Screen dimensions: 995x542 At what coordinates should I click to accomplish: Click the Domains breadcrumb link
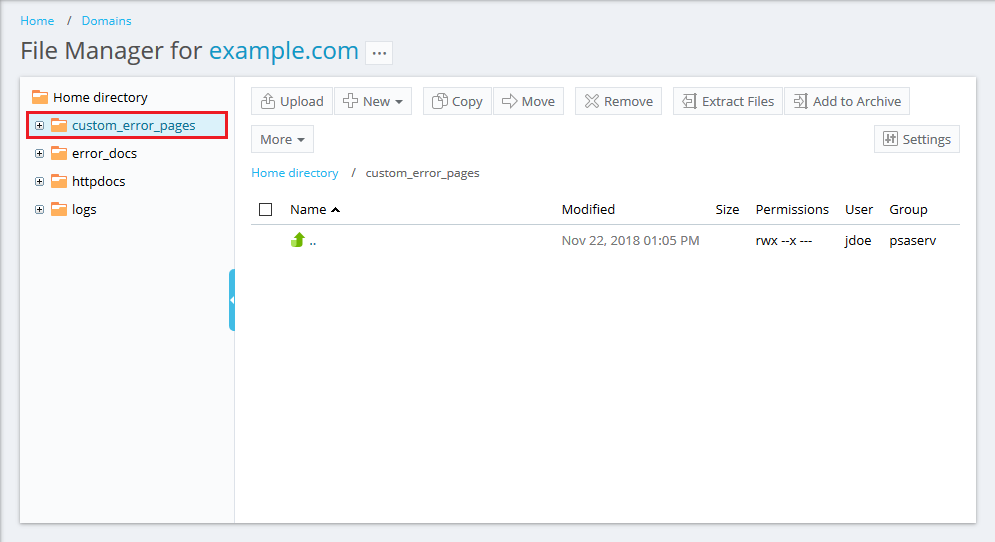coord(106,21)
